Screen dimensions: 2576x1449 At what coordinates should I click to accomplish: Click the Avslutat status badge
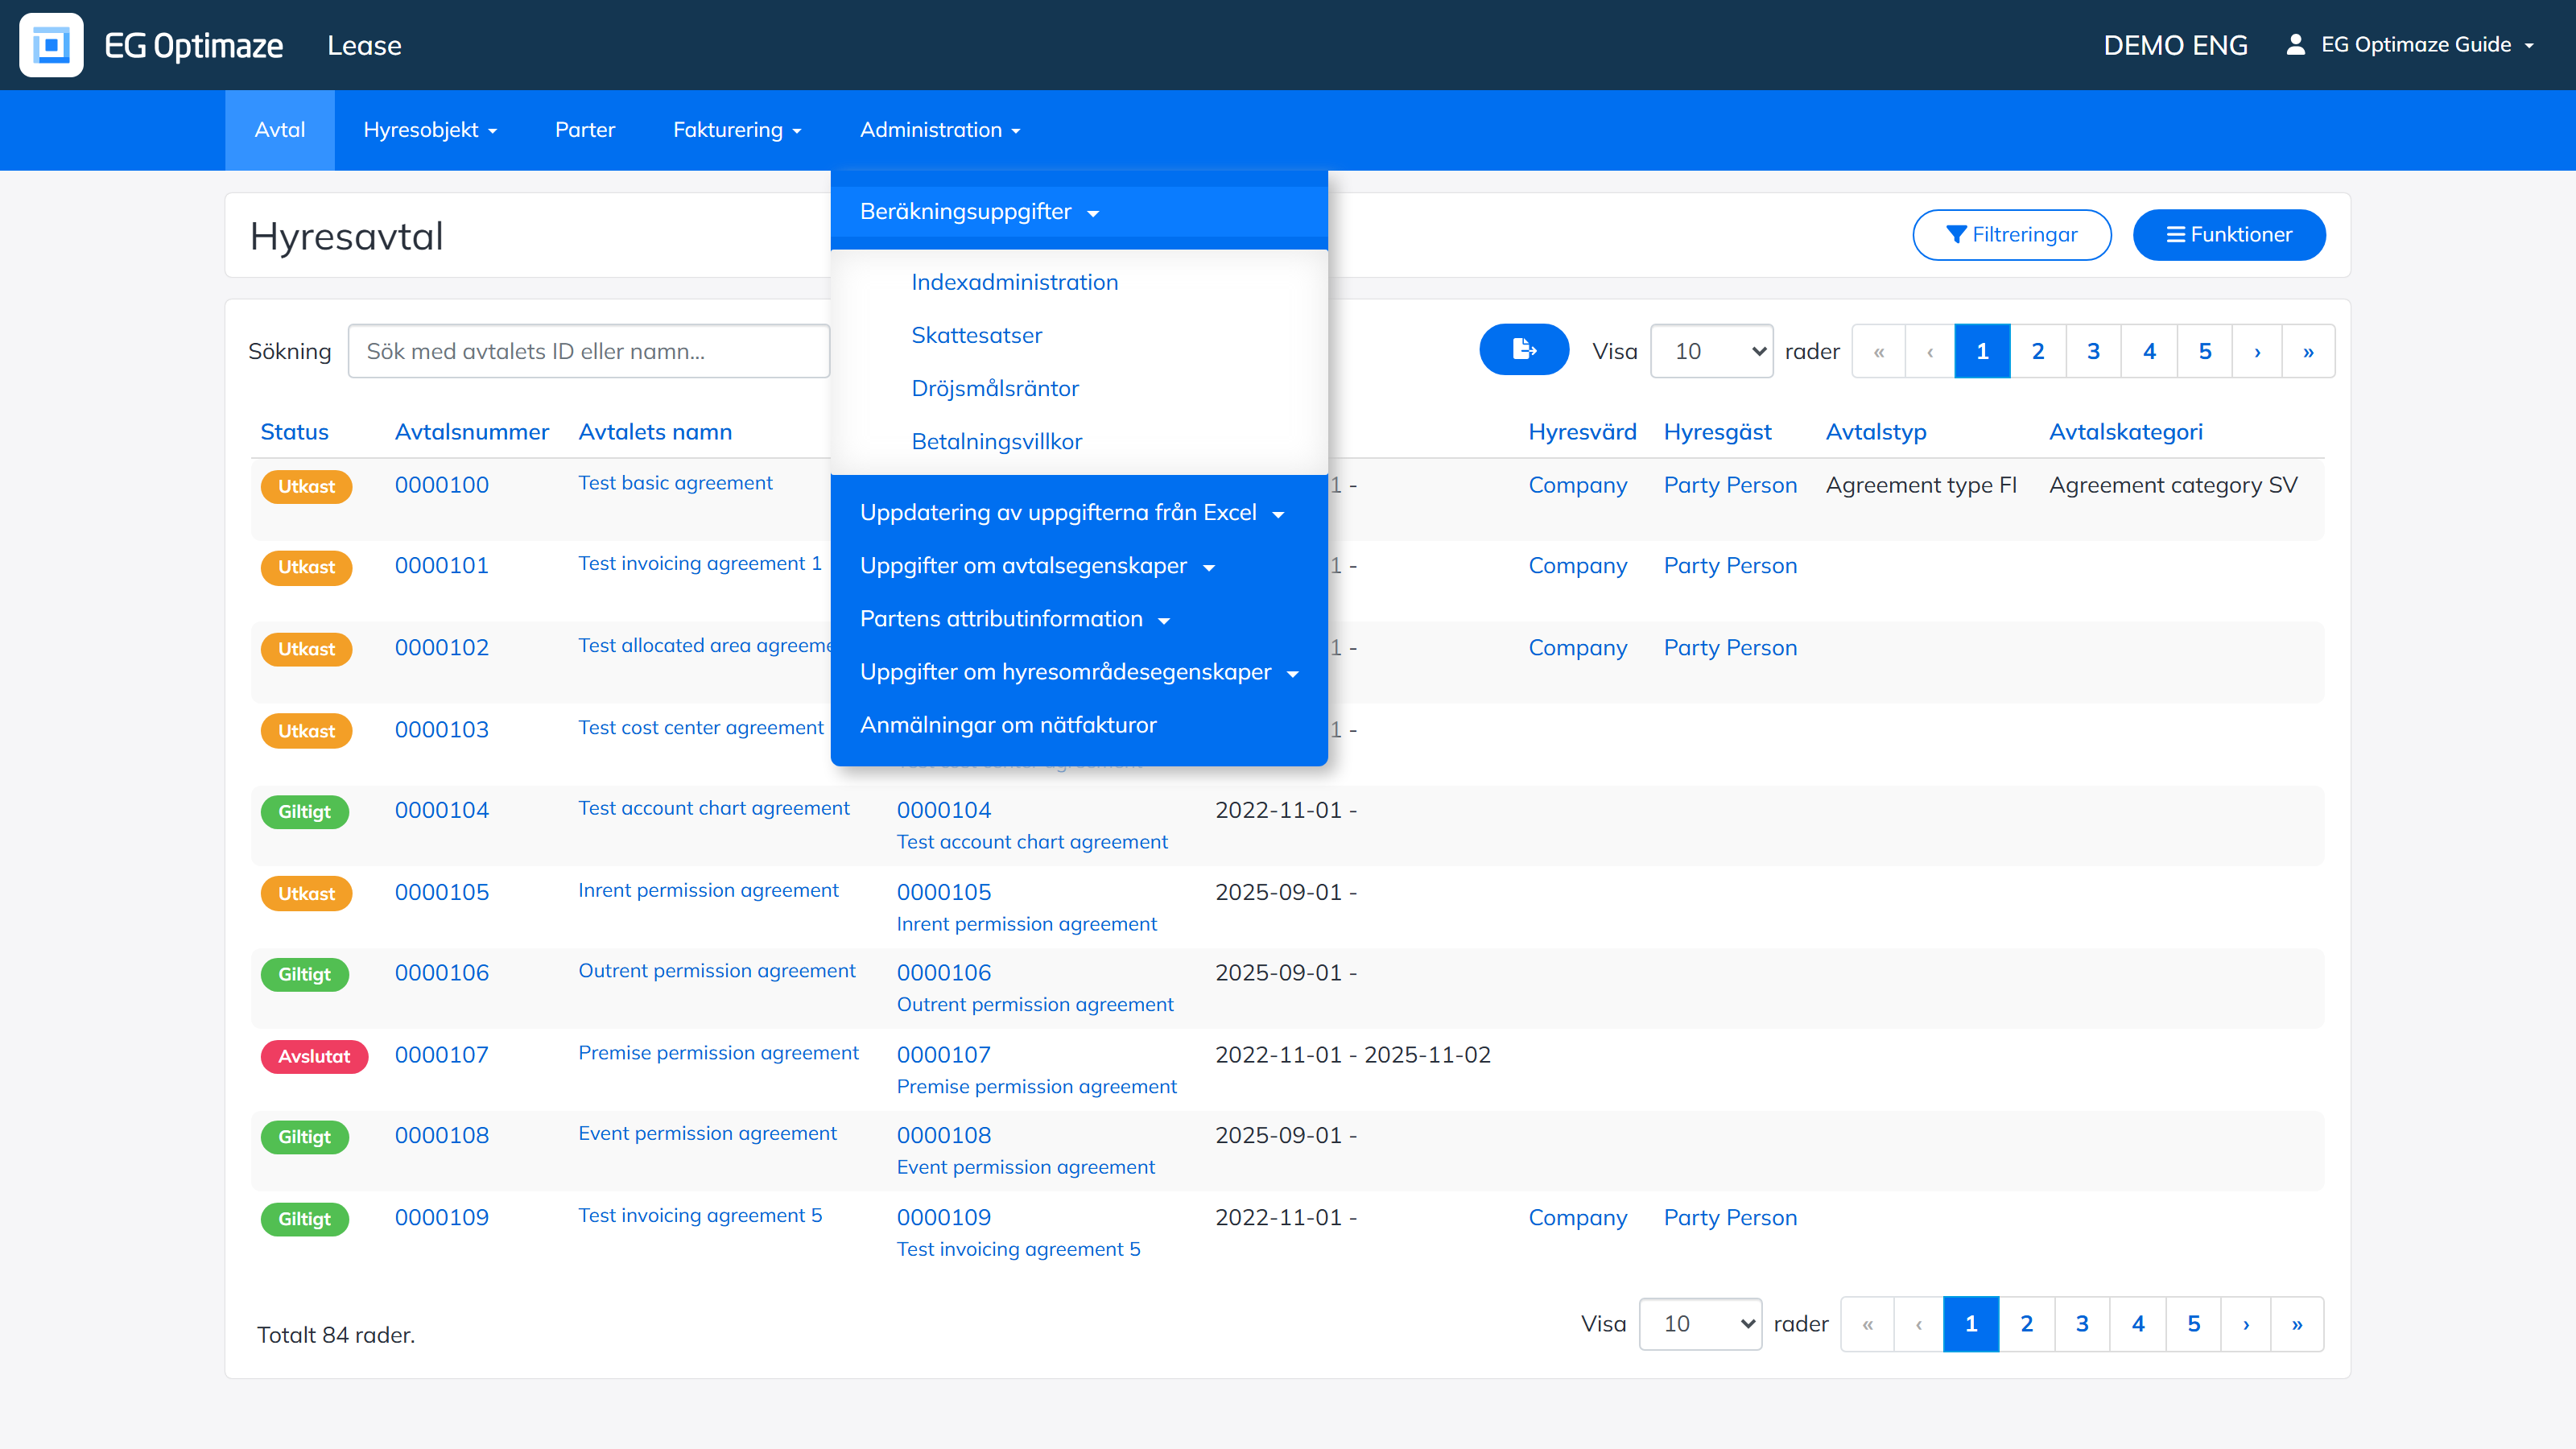(x=314, y=1057)
